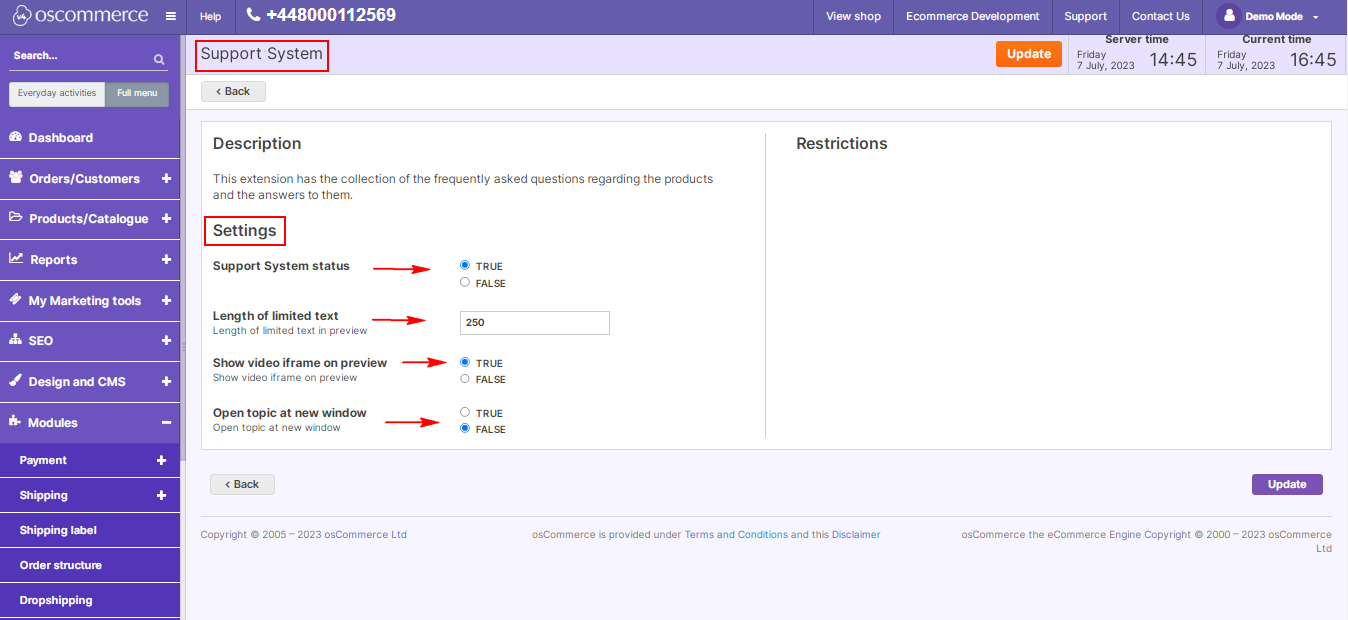This screenshot has height=620, width=1348.
Task: Open Contact Us in top bar
Action: (x=1160, y=16)
